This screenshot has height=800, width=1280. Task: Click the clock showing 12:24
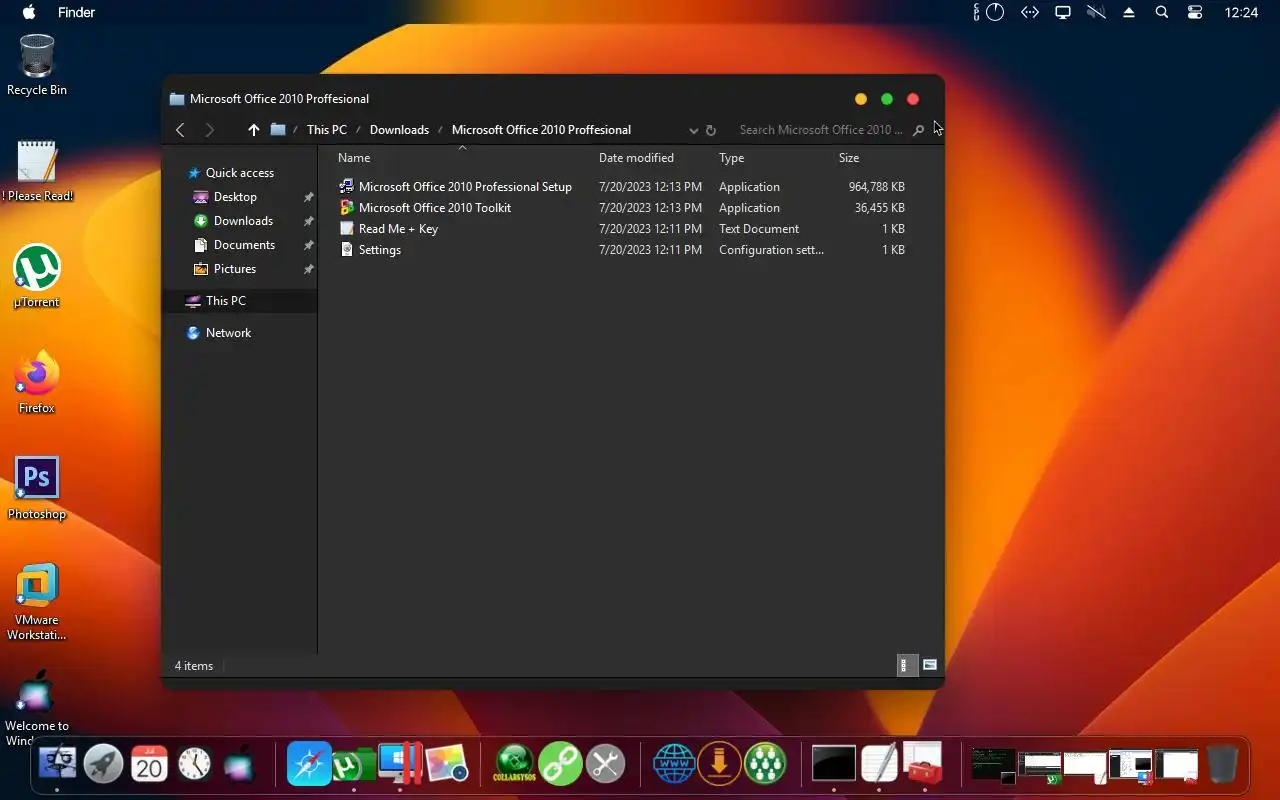[1241, 13]
